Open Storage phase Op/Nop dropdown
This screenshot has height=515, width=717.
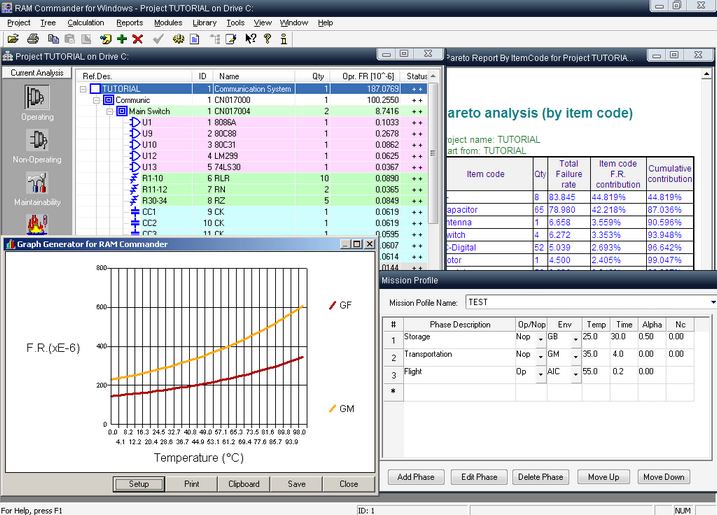540,340
